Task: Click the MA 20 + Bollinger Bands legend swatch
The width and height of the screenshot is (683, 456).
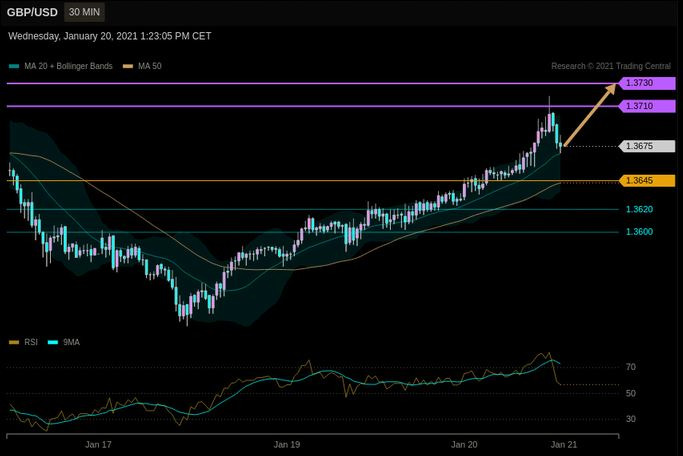Action: click(x=14, y=67)
